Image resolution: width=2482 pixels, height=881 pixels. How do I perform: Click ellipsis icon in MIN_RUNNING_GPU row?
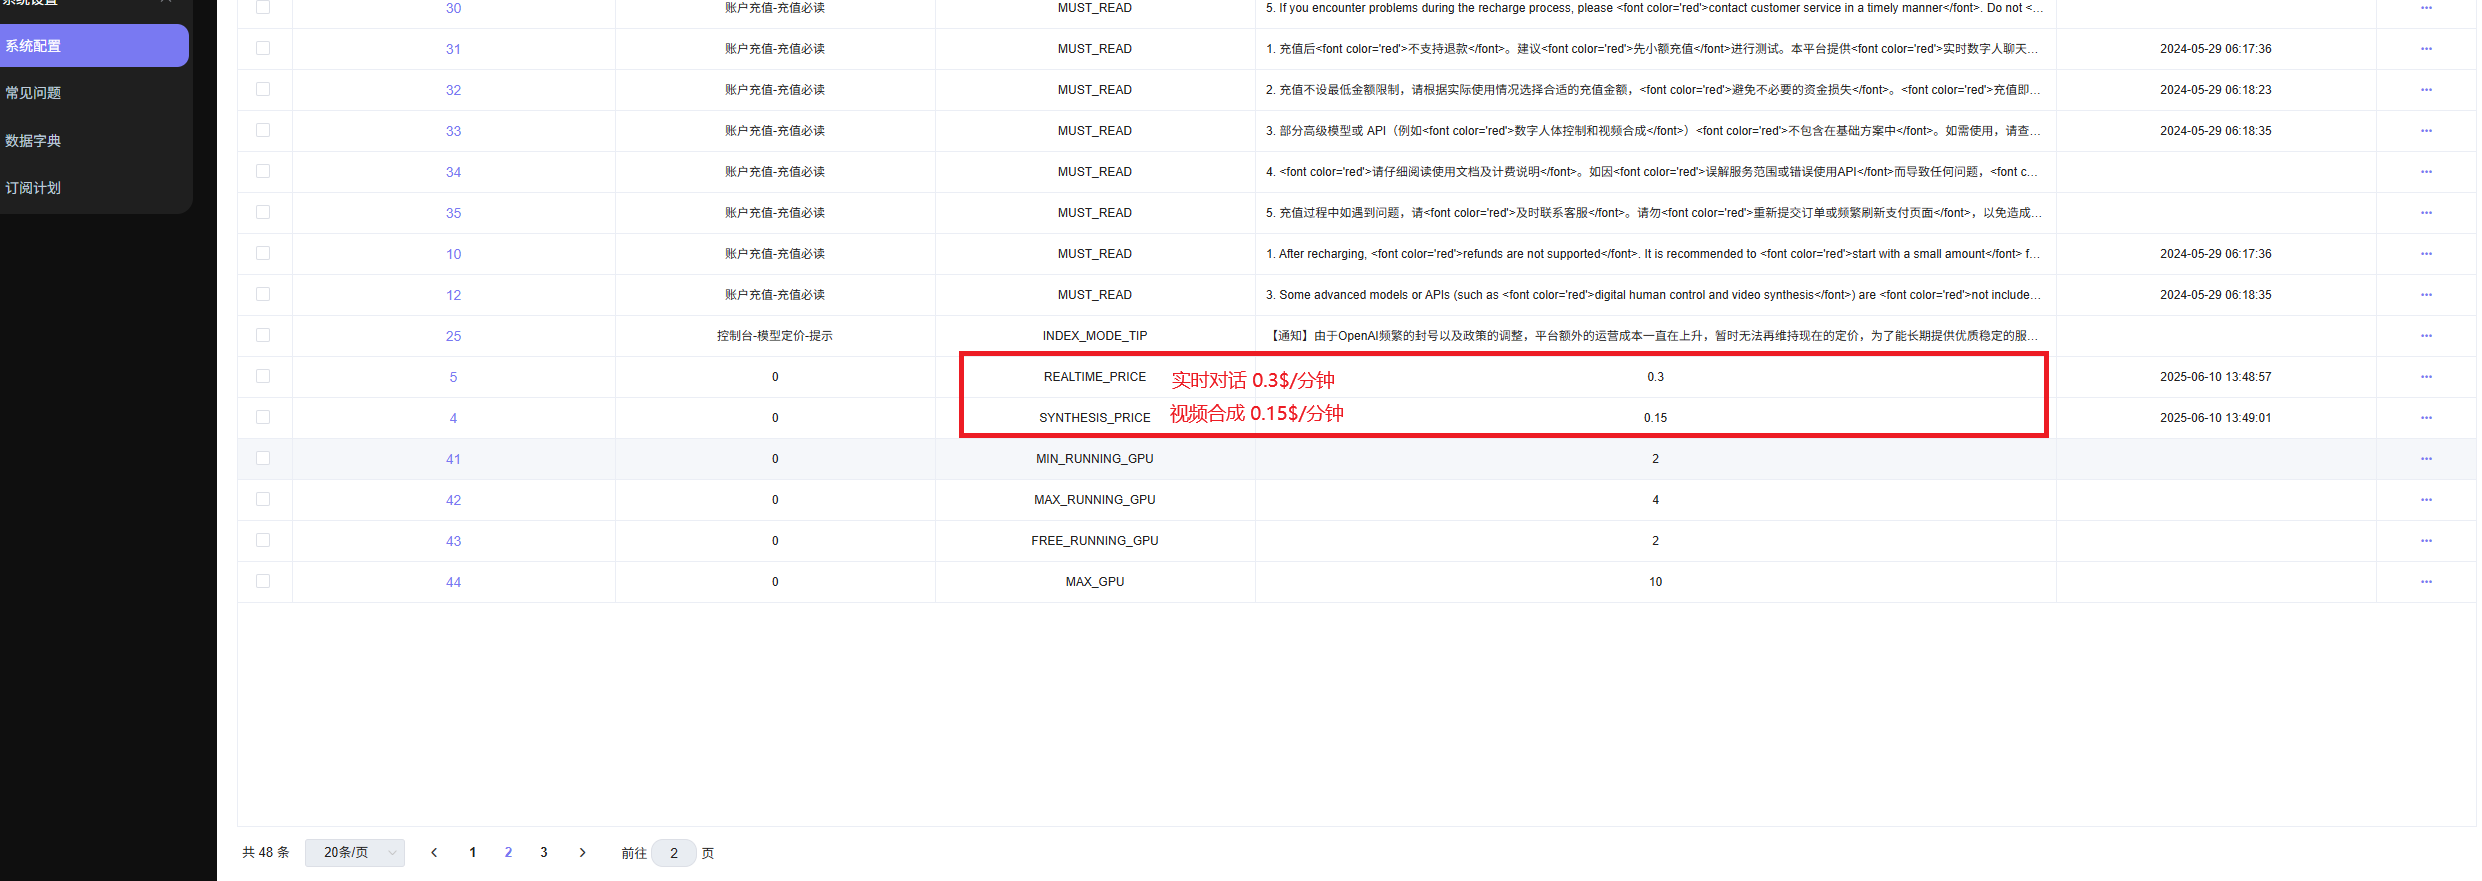2425,459
